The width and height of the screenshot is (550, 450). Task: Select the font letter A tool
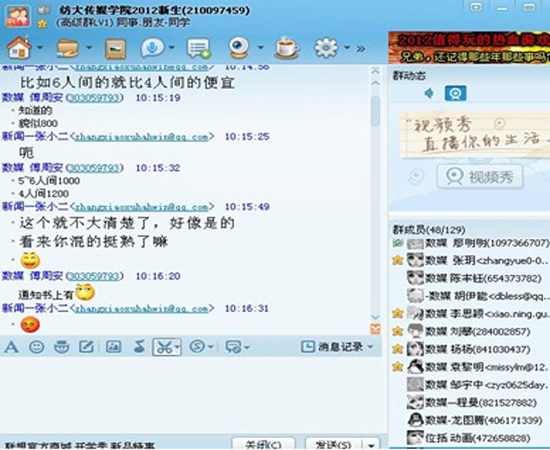[x=11, y=347]
